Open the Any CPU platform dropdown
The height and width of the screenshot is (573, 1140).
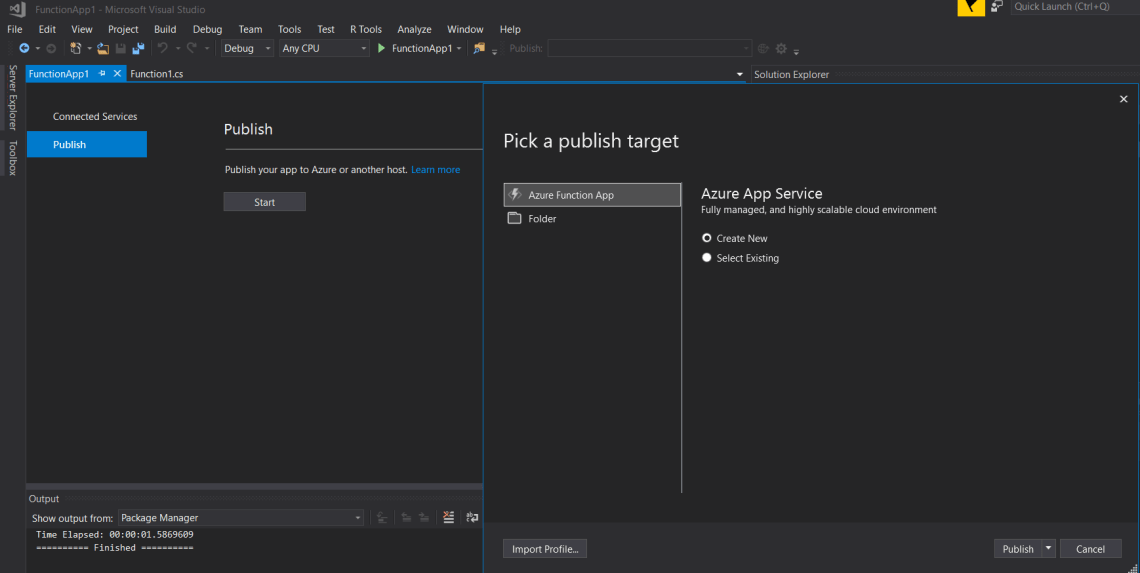pyautogui.click(x=324, y=48)
